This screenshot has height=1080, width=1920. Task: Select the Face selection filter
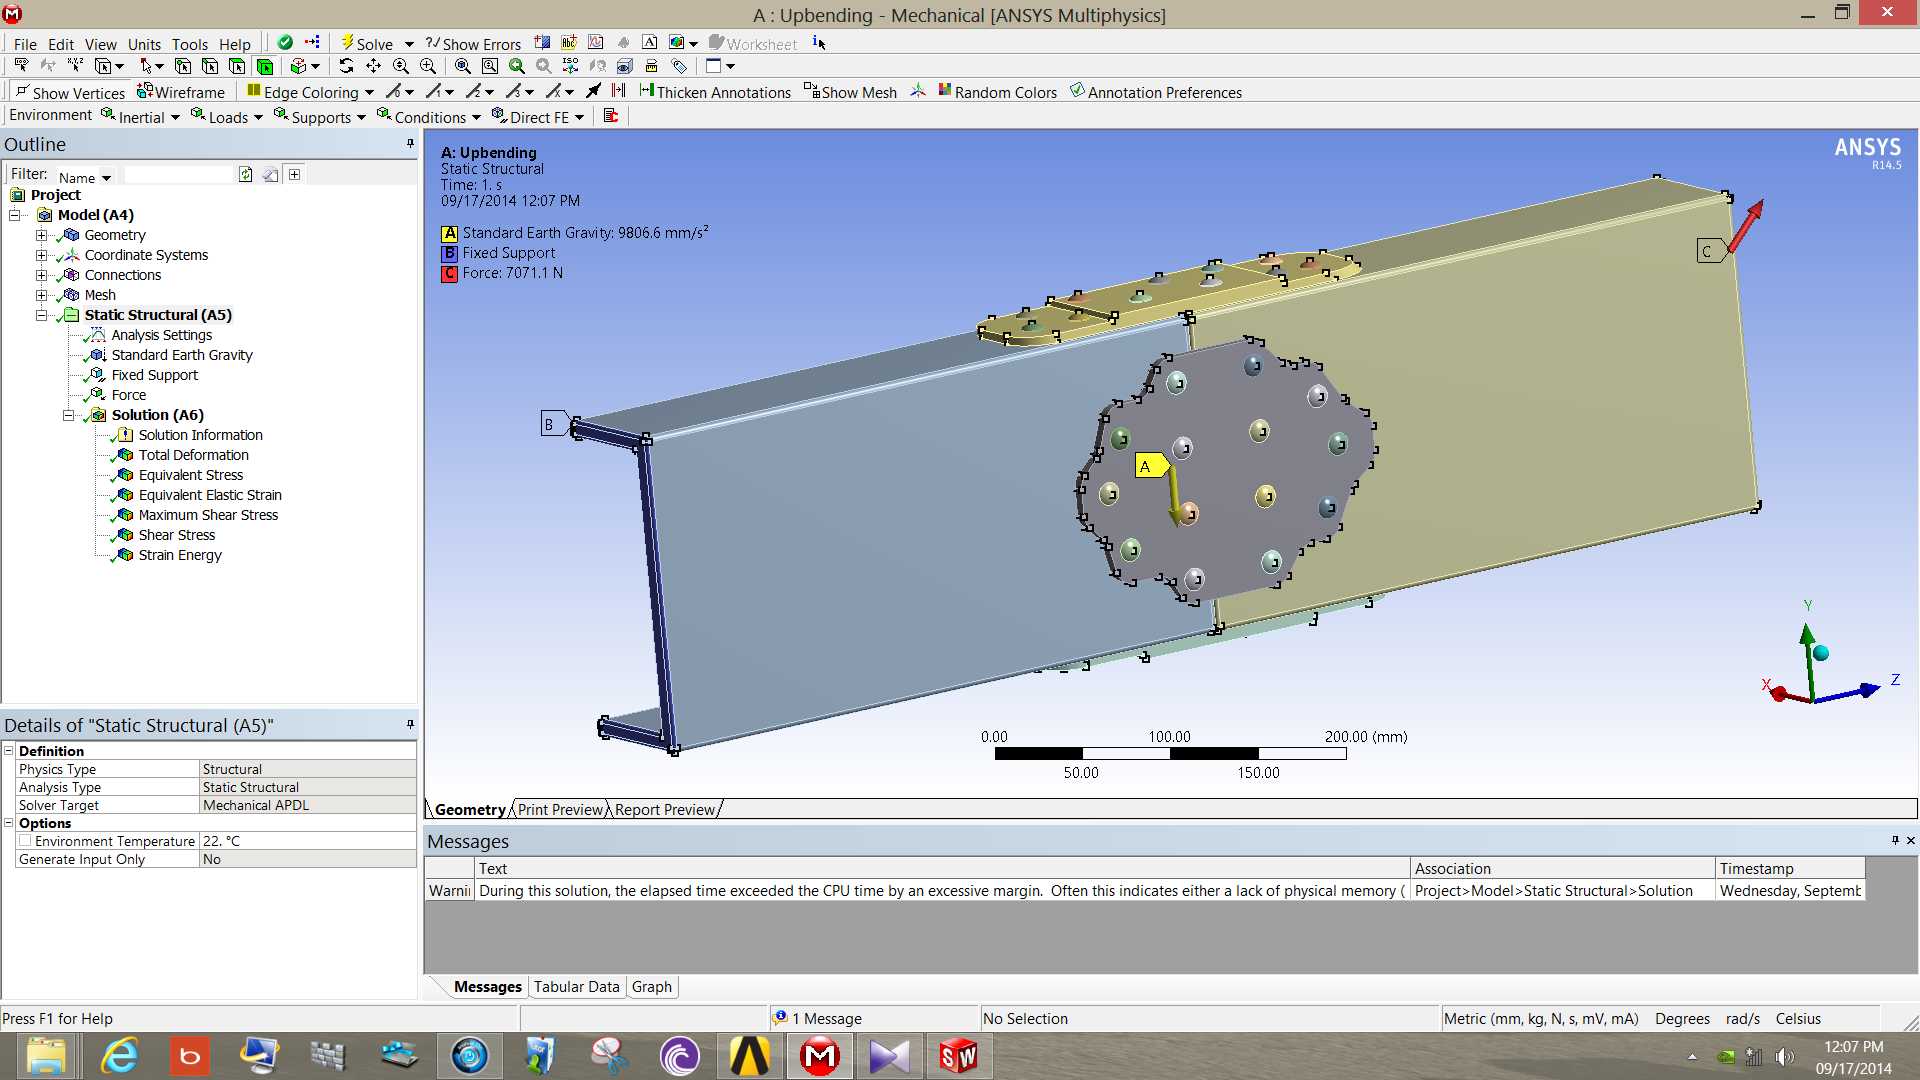point(237,66)
